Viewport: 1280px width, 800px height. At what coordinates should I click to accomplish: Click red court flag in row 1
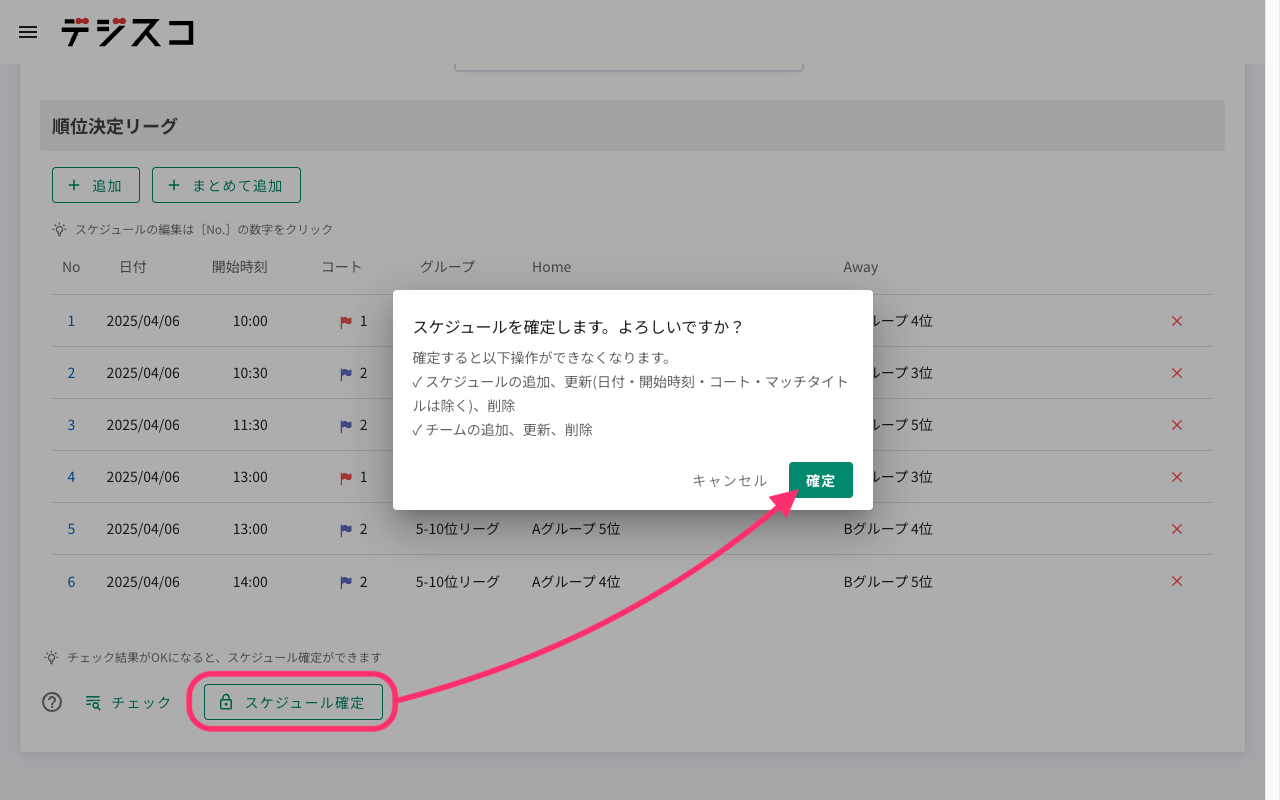346,322
